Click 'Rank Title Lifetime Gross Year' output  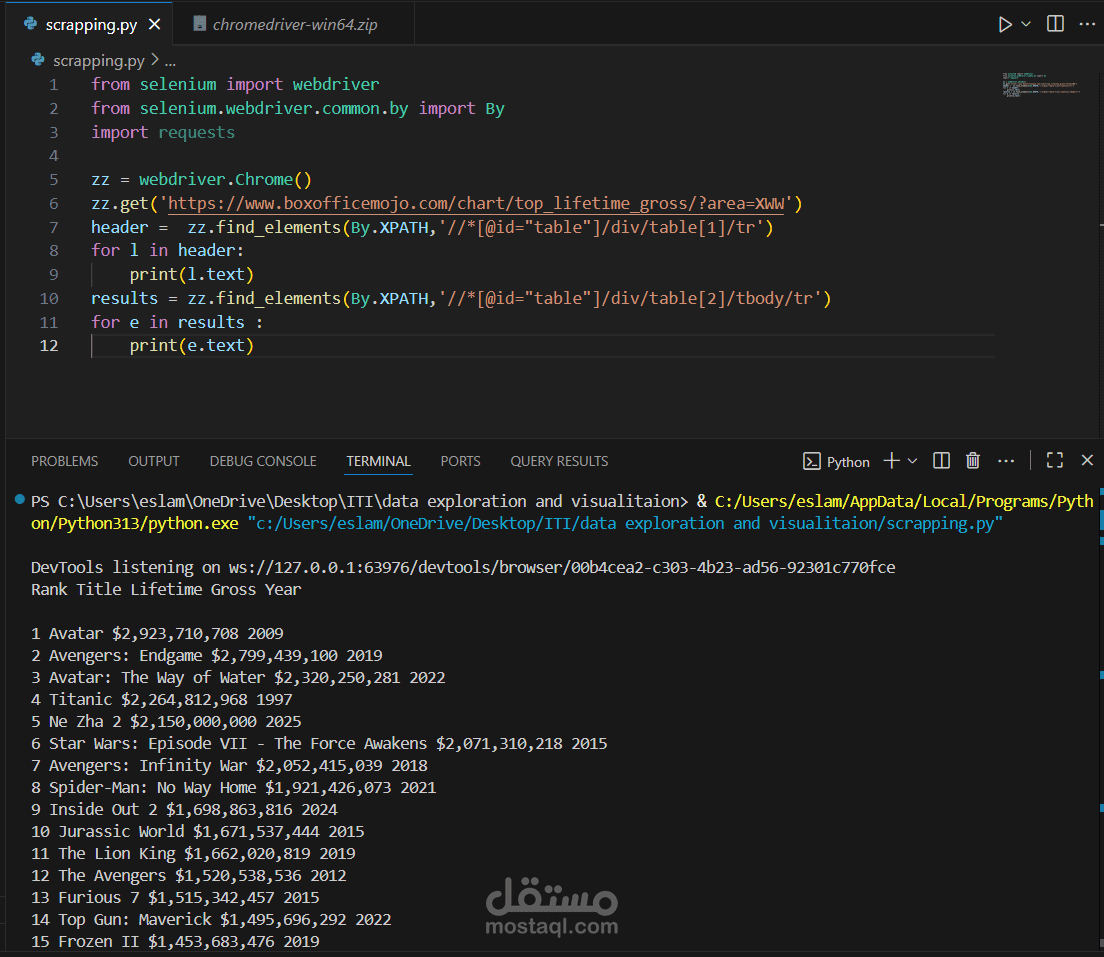click(x=165, y=589)
